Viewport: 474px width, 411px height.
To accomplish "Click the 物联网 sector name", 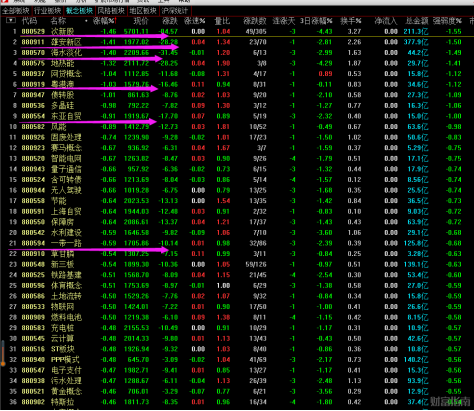I will (63, 307).
